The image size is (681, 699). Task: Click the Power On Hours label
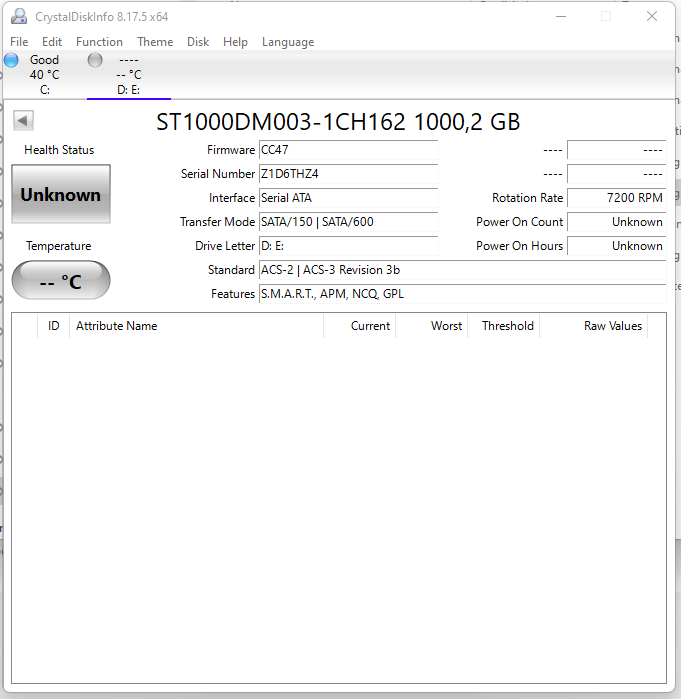click(x=520, y=246)
